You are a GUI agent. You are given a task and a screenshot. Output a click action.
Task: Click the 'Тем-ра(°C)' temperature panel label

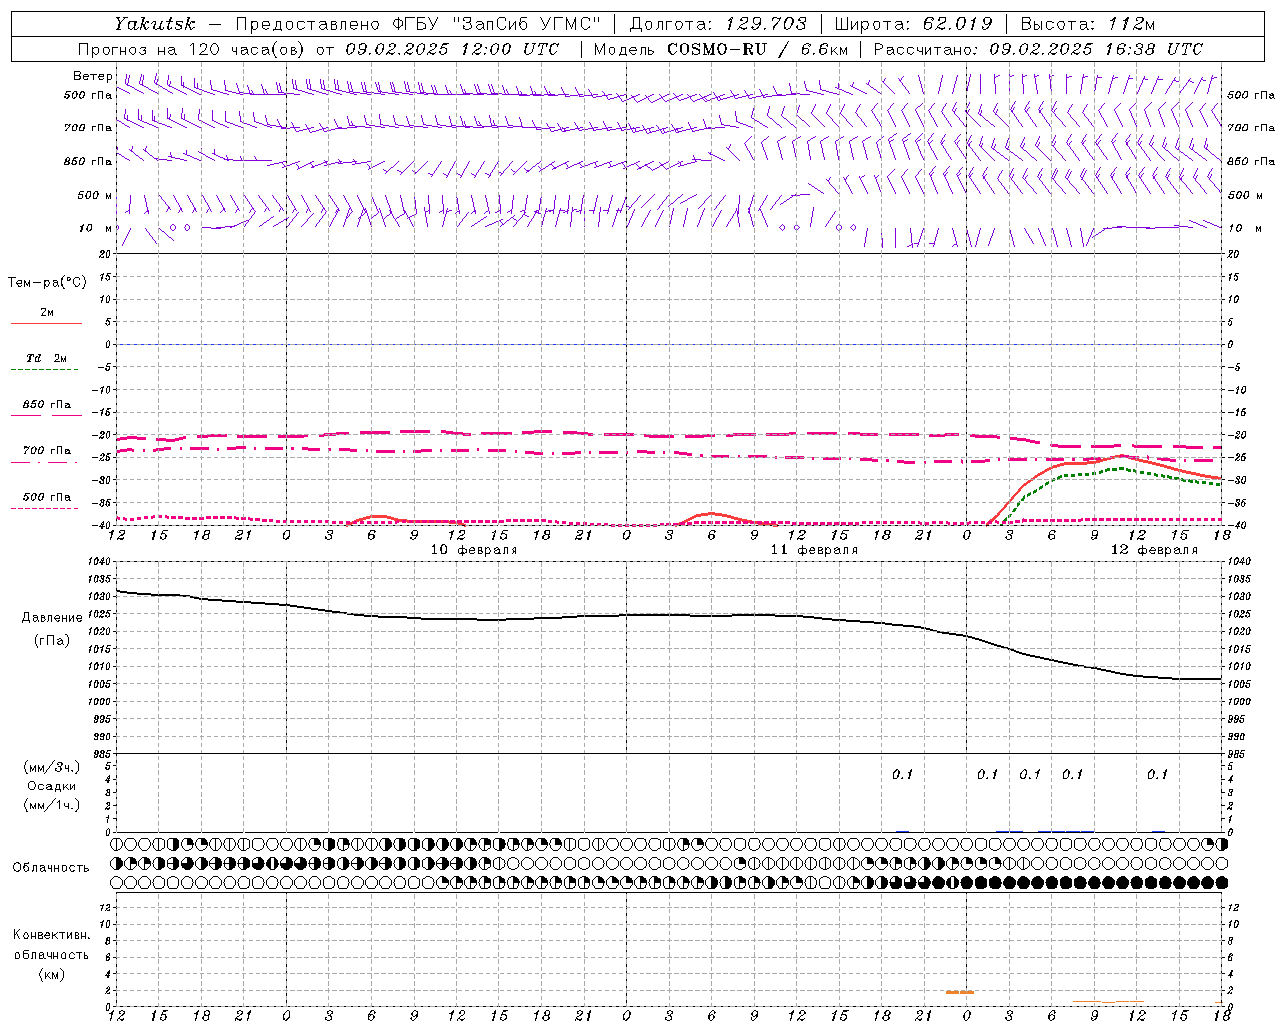(x=47, y=282)
